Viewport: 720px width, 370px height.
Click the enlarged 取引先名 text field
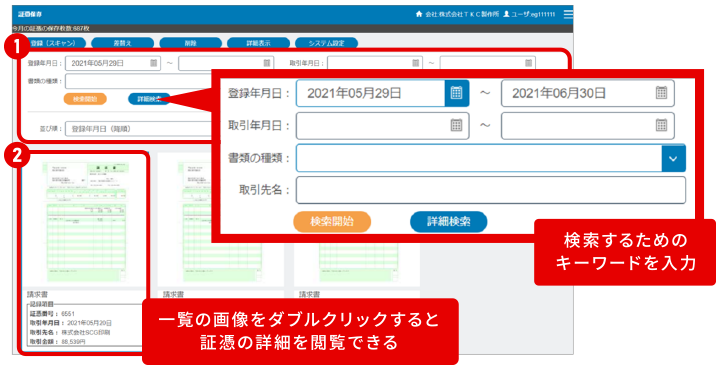(x=491, y=190)
